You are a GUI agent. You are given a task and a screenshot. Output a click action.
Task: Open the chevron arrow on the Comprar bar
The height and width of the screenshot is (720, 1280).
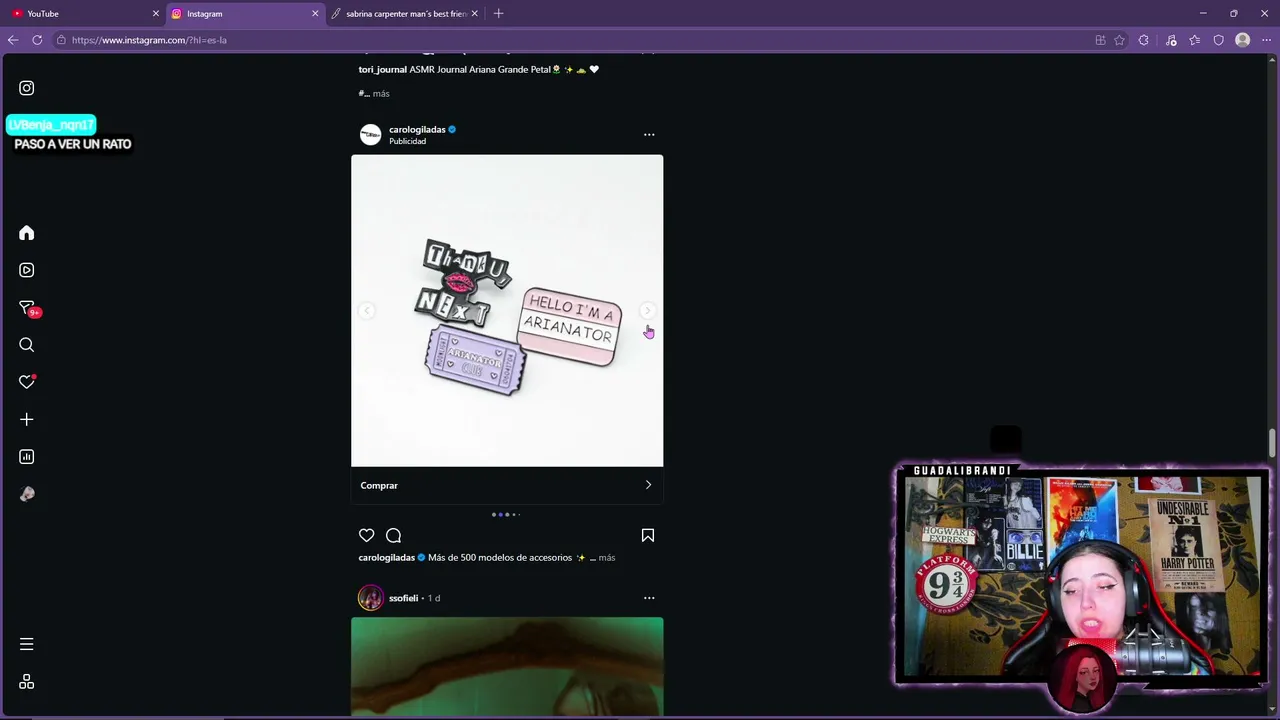(648, 485)
